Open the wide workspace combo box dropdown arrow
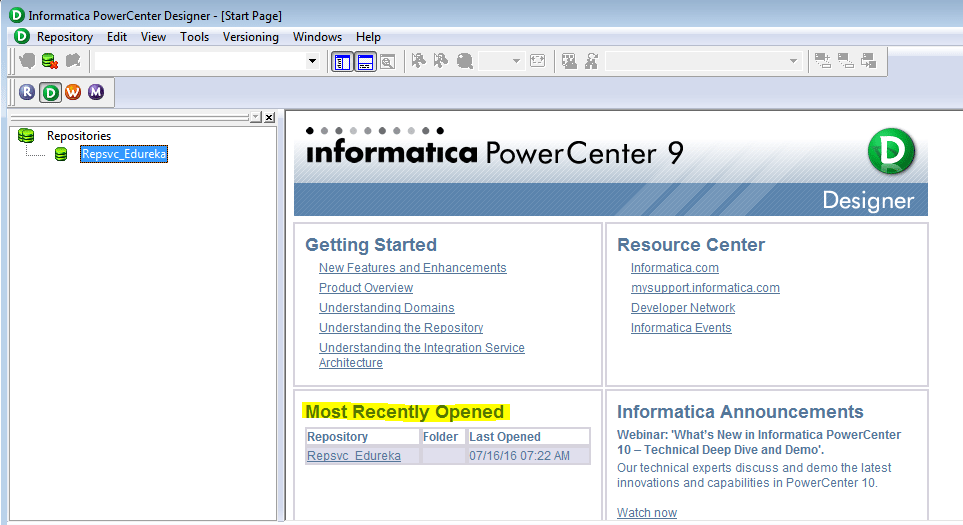Screen dimensions: 963x525 pos(312,61)
